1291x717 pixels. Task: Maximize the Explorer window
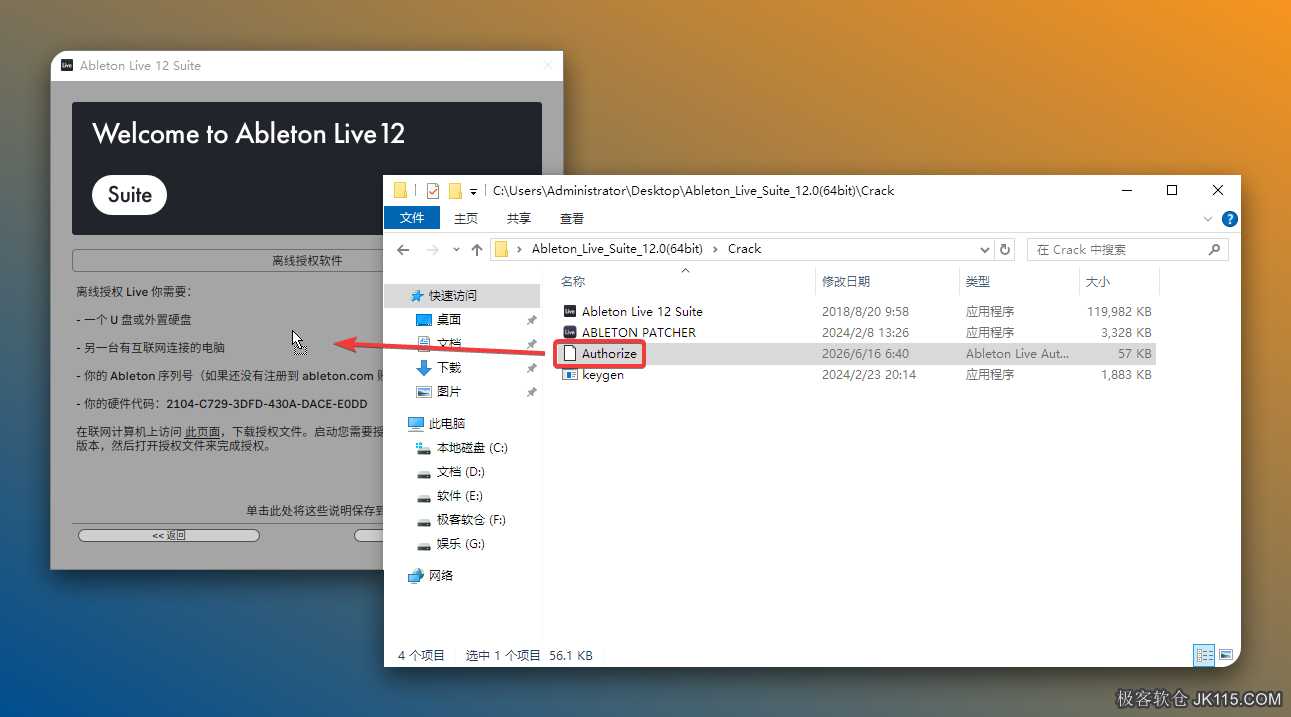[x=1172, y=190]
